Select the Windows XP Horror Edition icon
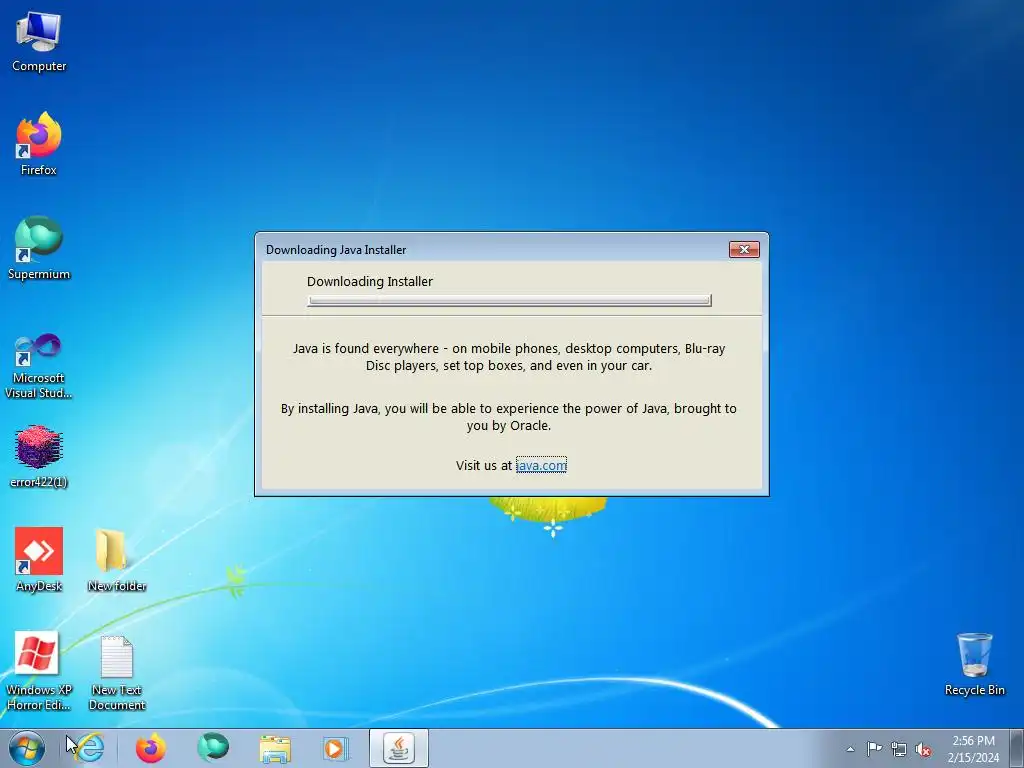Viewport: 1024px width, 768px height. click(39, 671)
